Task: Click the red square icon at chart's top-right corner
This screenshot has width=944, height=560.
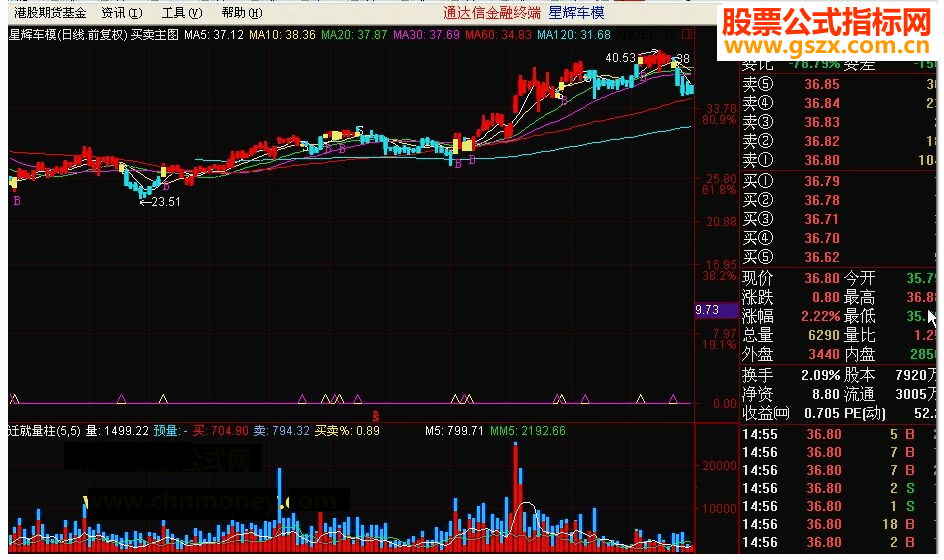Action: point(687,35)
